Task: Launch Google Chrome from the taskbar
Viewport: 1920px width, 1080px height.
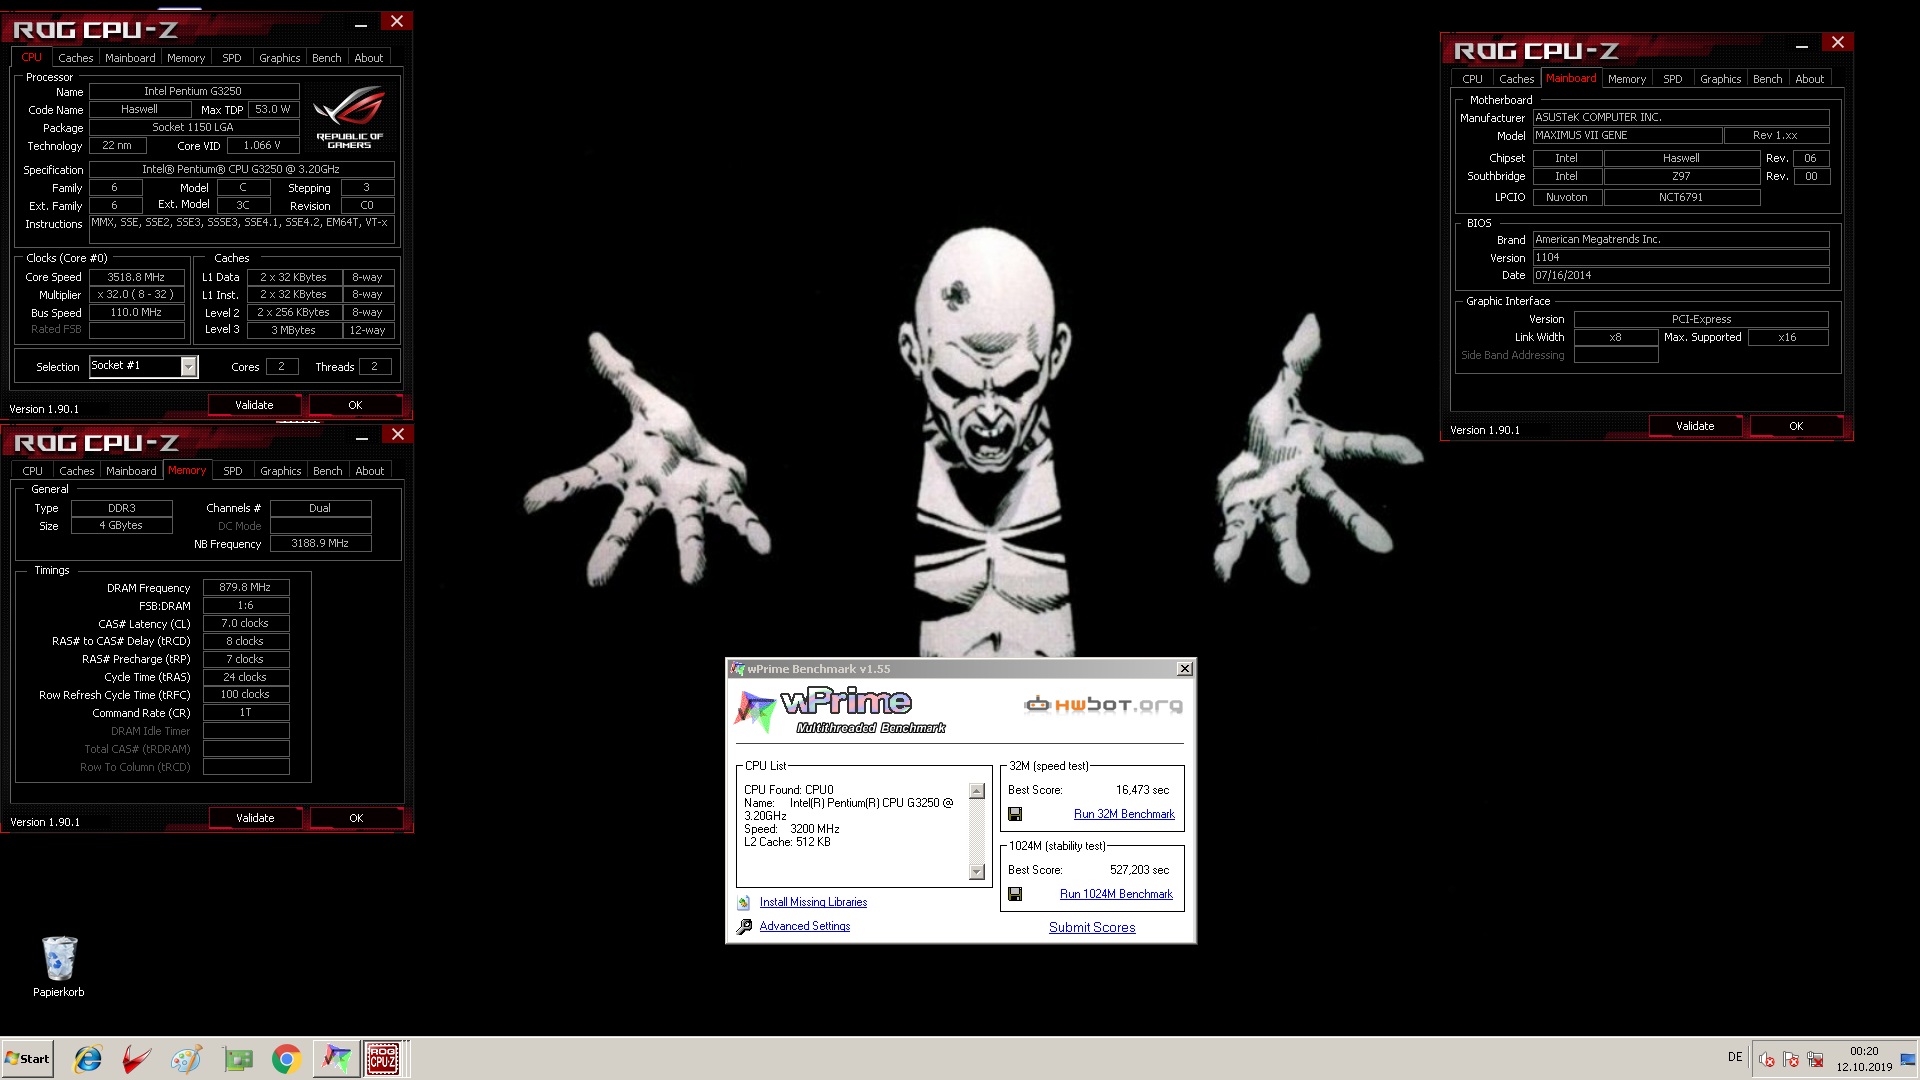Action: 287,1059
